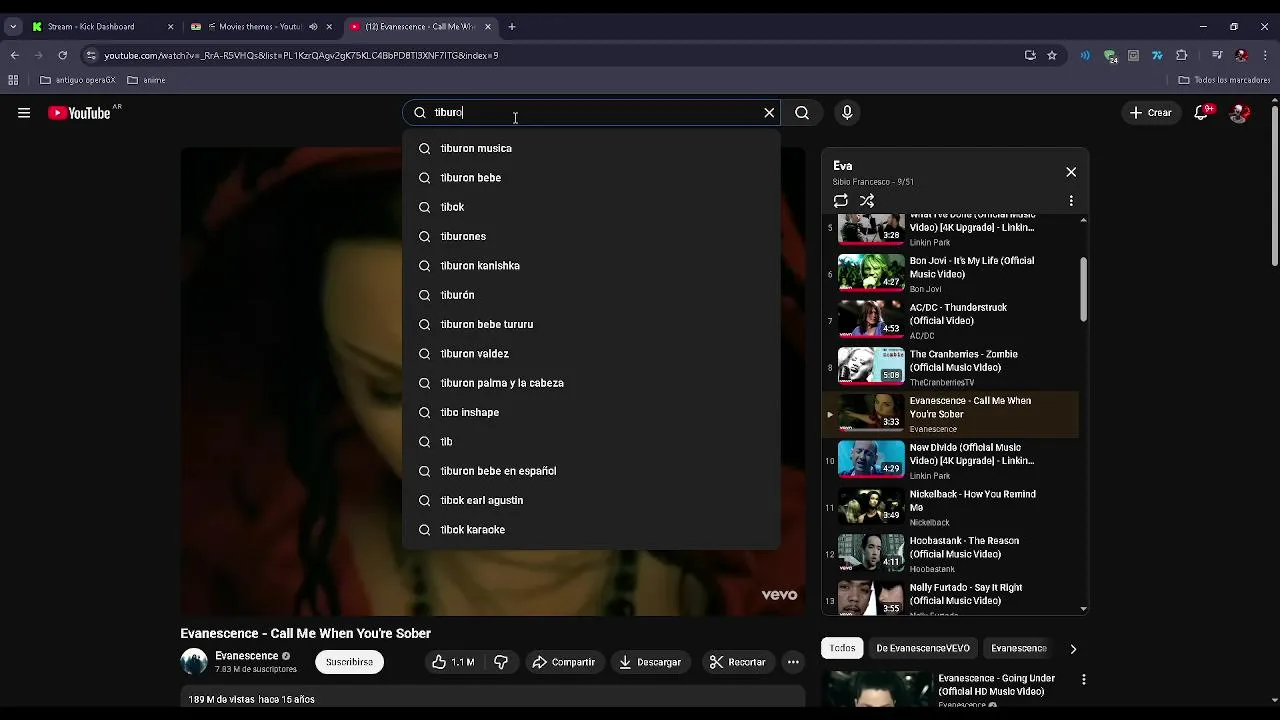Toggle playlist shuffle
The image size is (1280, 720).
(x=867, y=201)
